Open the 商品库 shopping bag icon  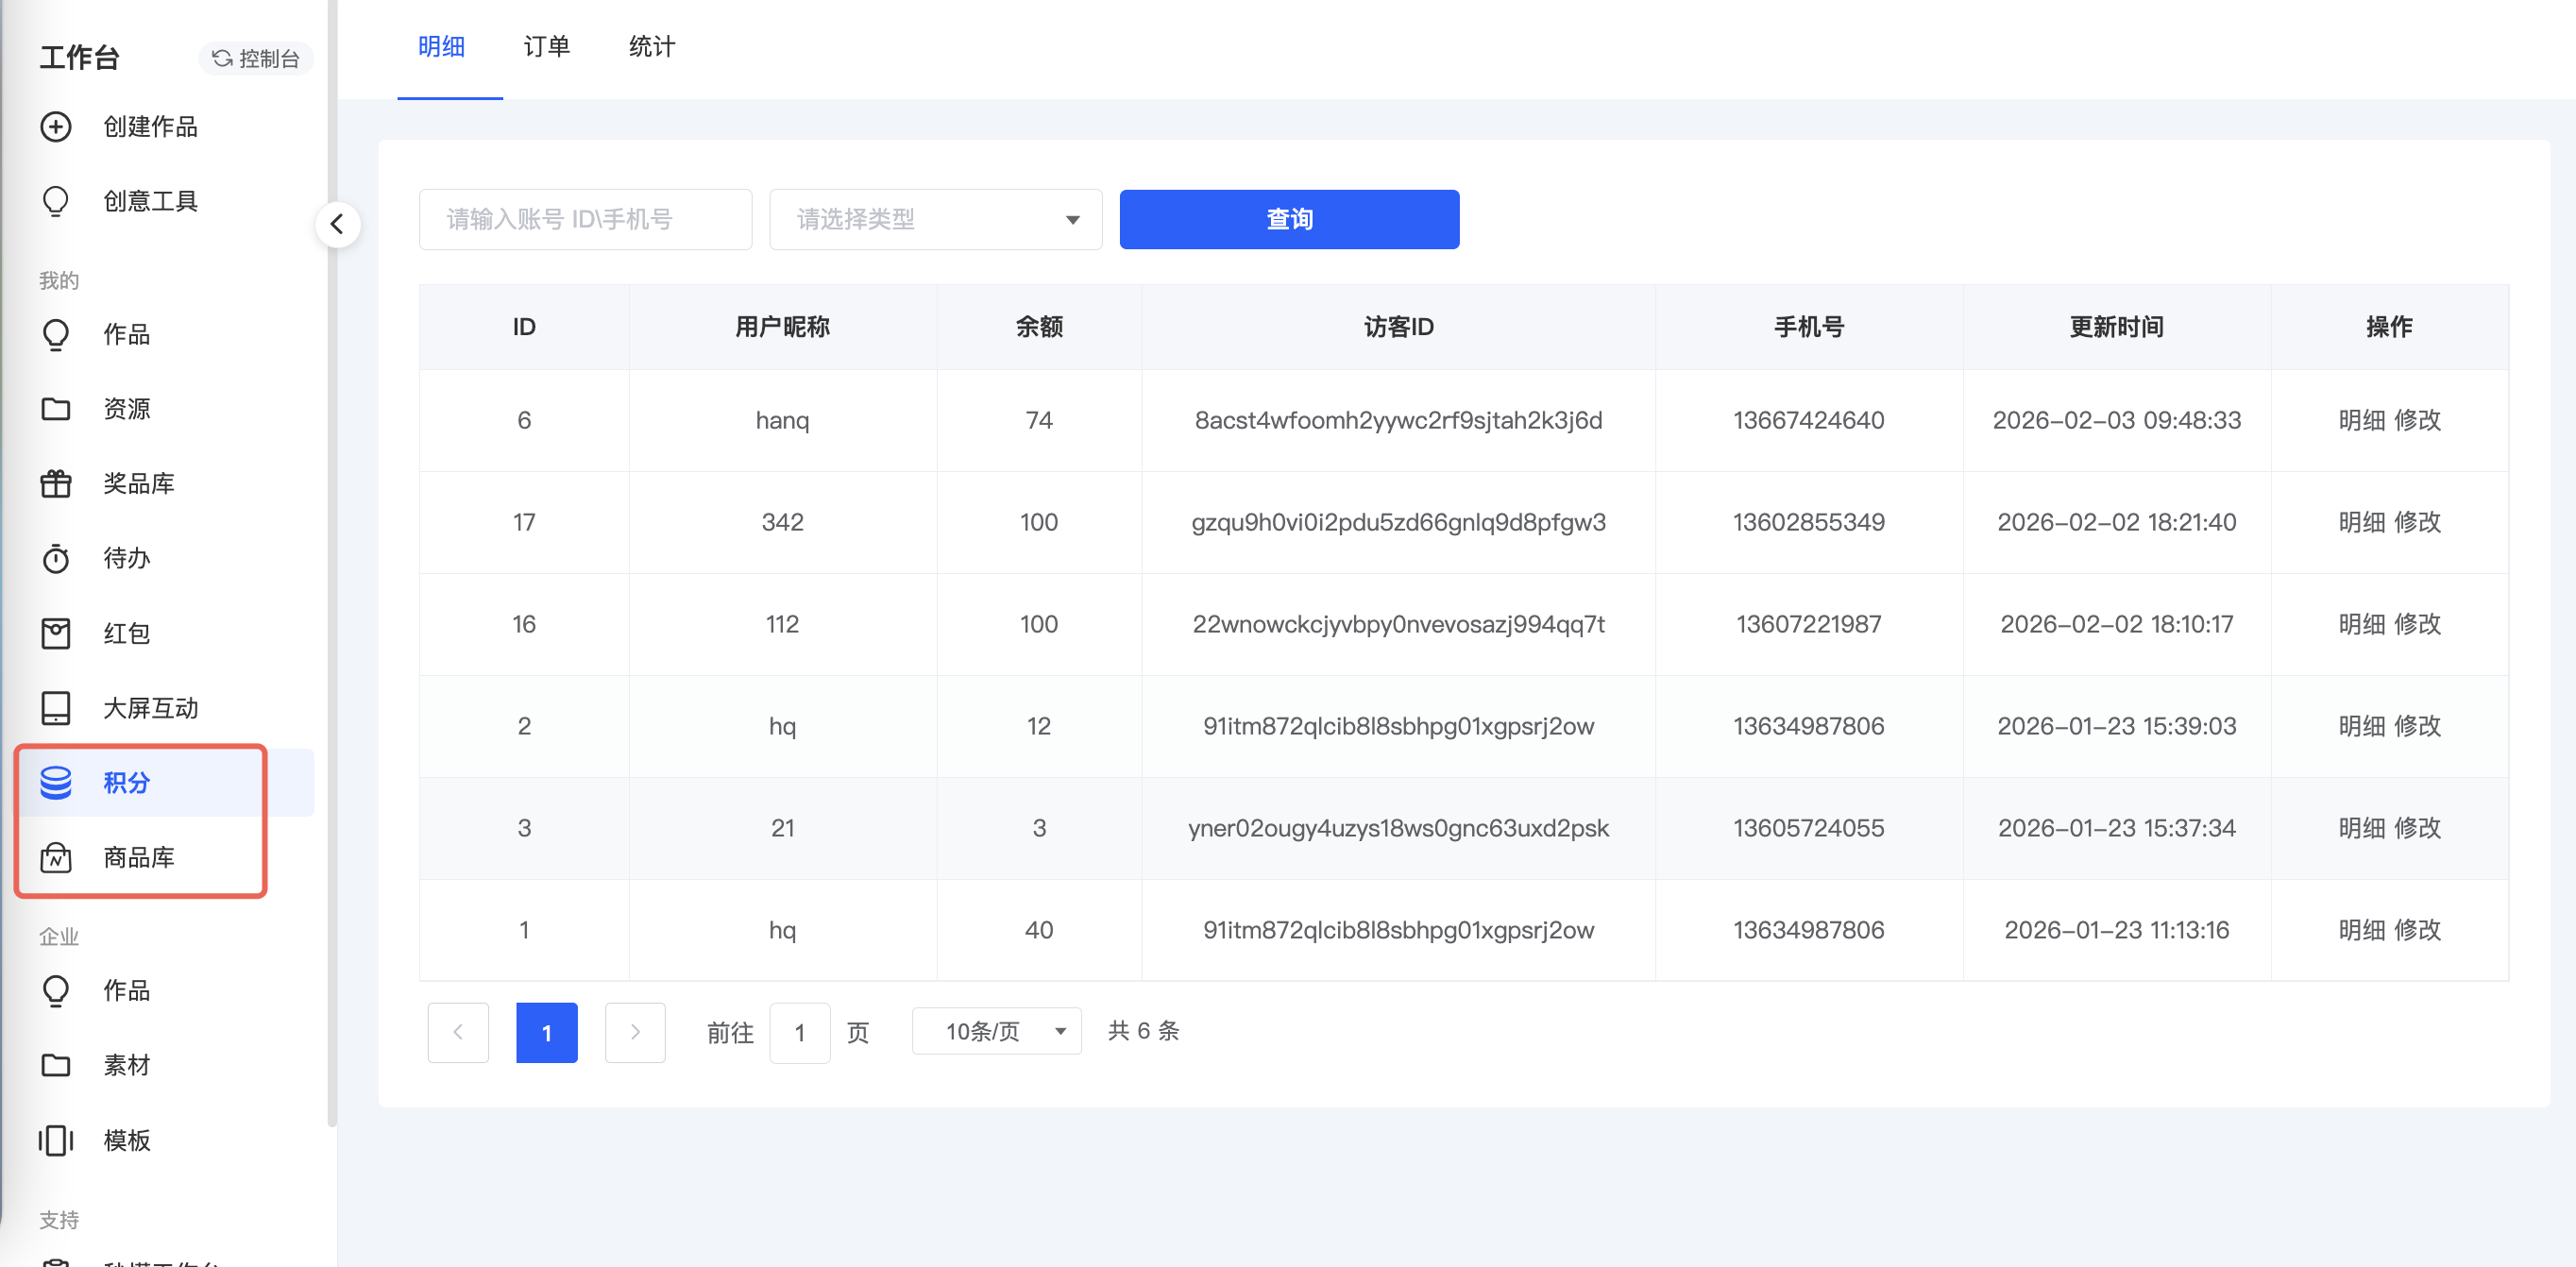(x=56, y=858)
